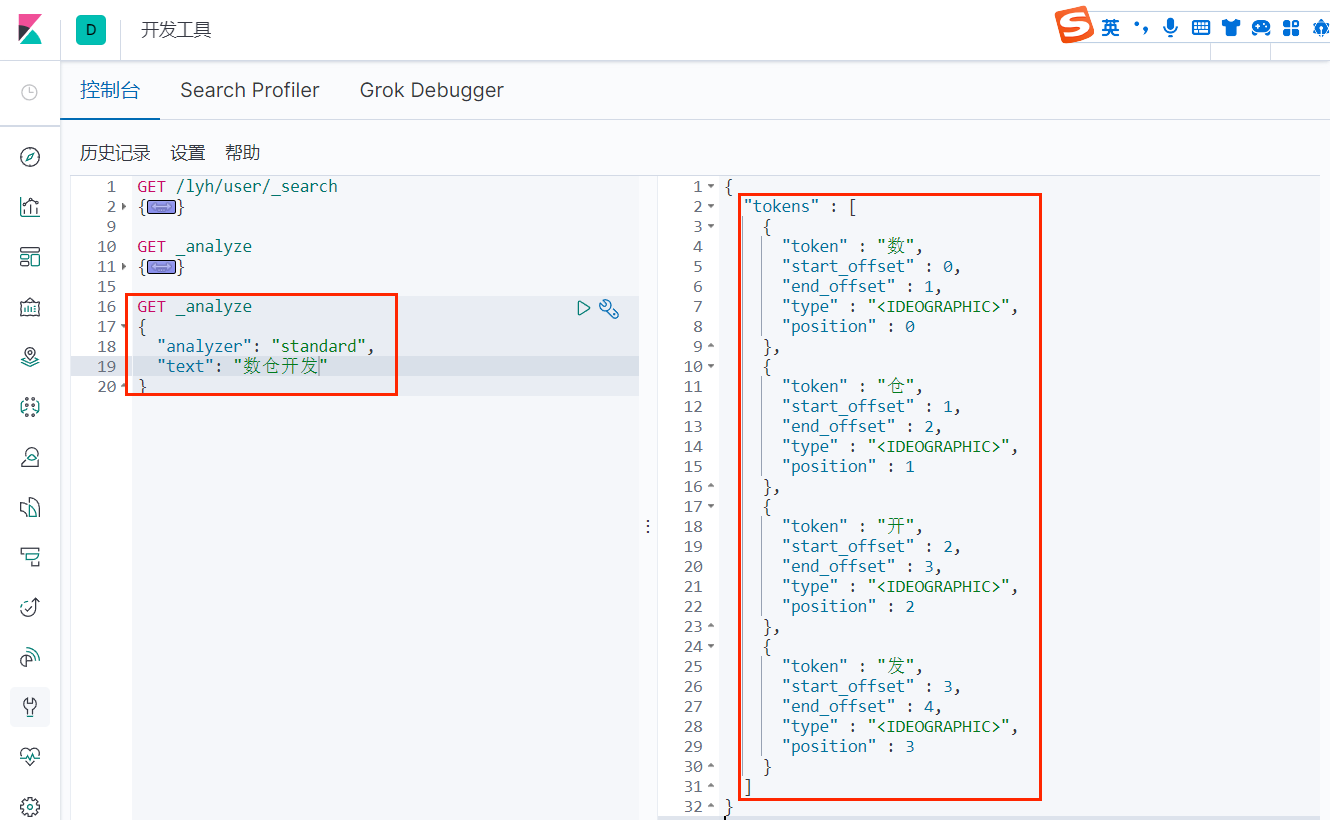Click the IME game controller icon
The height and width of the screenshot is (820, 1330).
[x=1261, y=28]
